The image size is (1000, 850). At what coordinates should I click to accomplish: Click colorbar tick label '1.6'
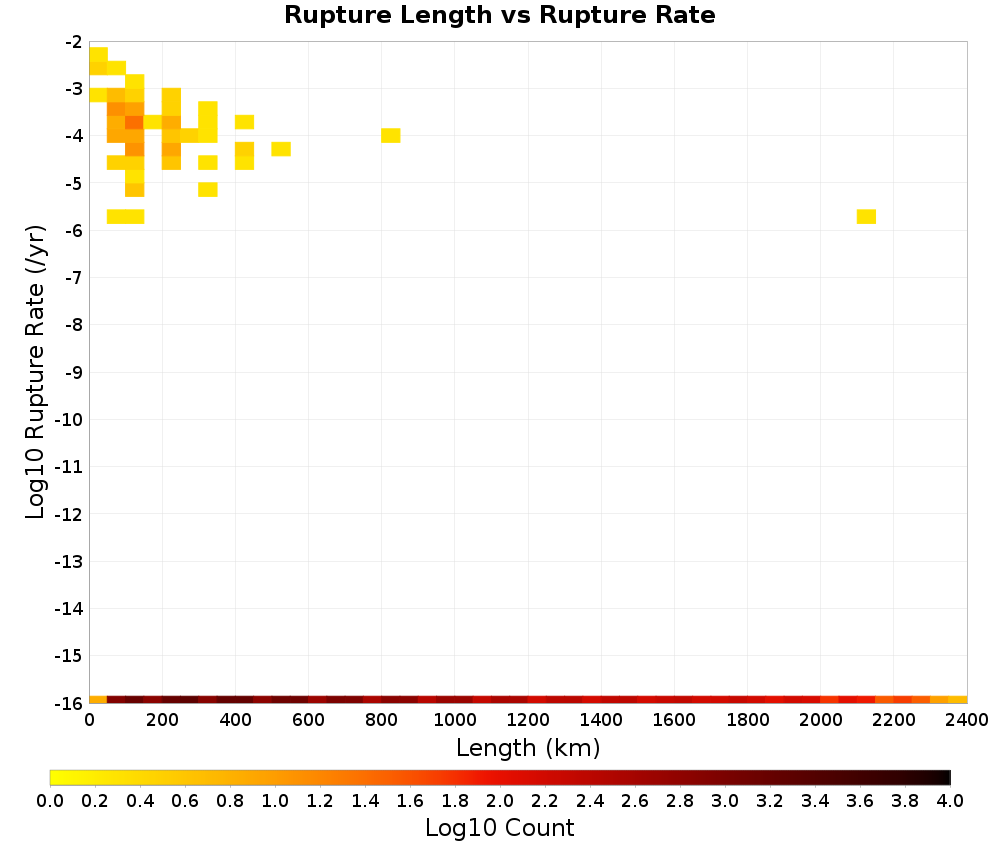pyautogui.click(x=410, y=800)
